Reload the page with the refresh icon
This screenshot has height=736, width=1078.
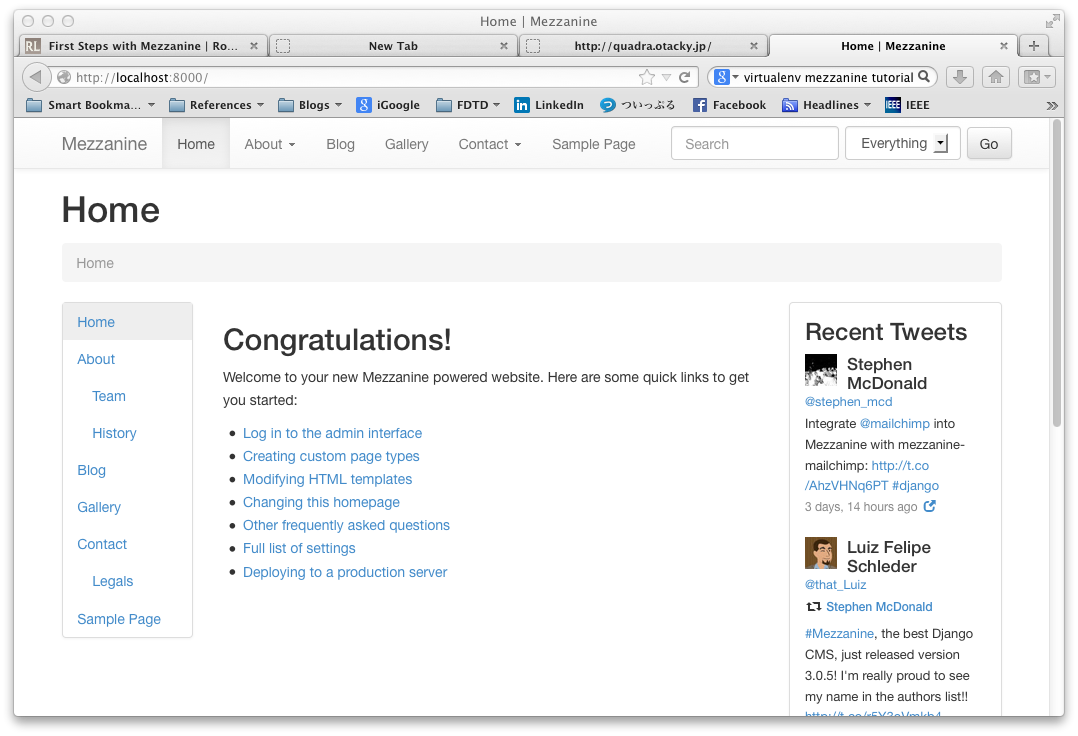pyautogui.click(x=685, y=77)
